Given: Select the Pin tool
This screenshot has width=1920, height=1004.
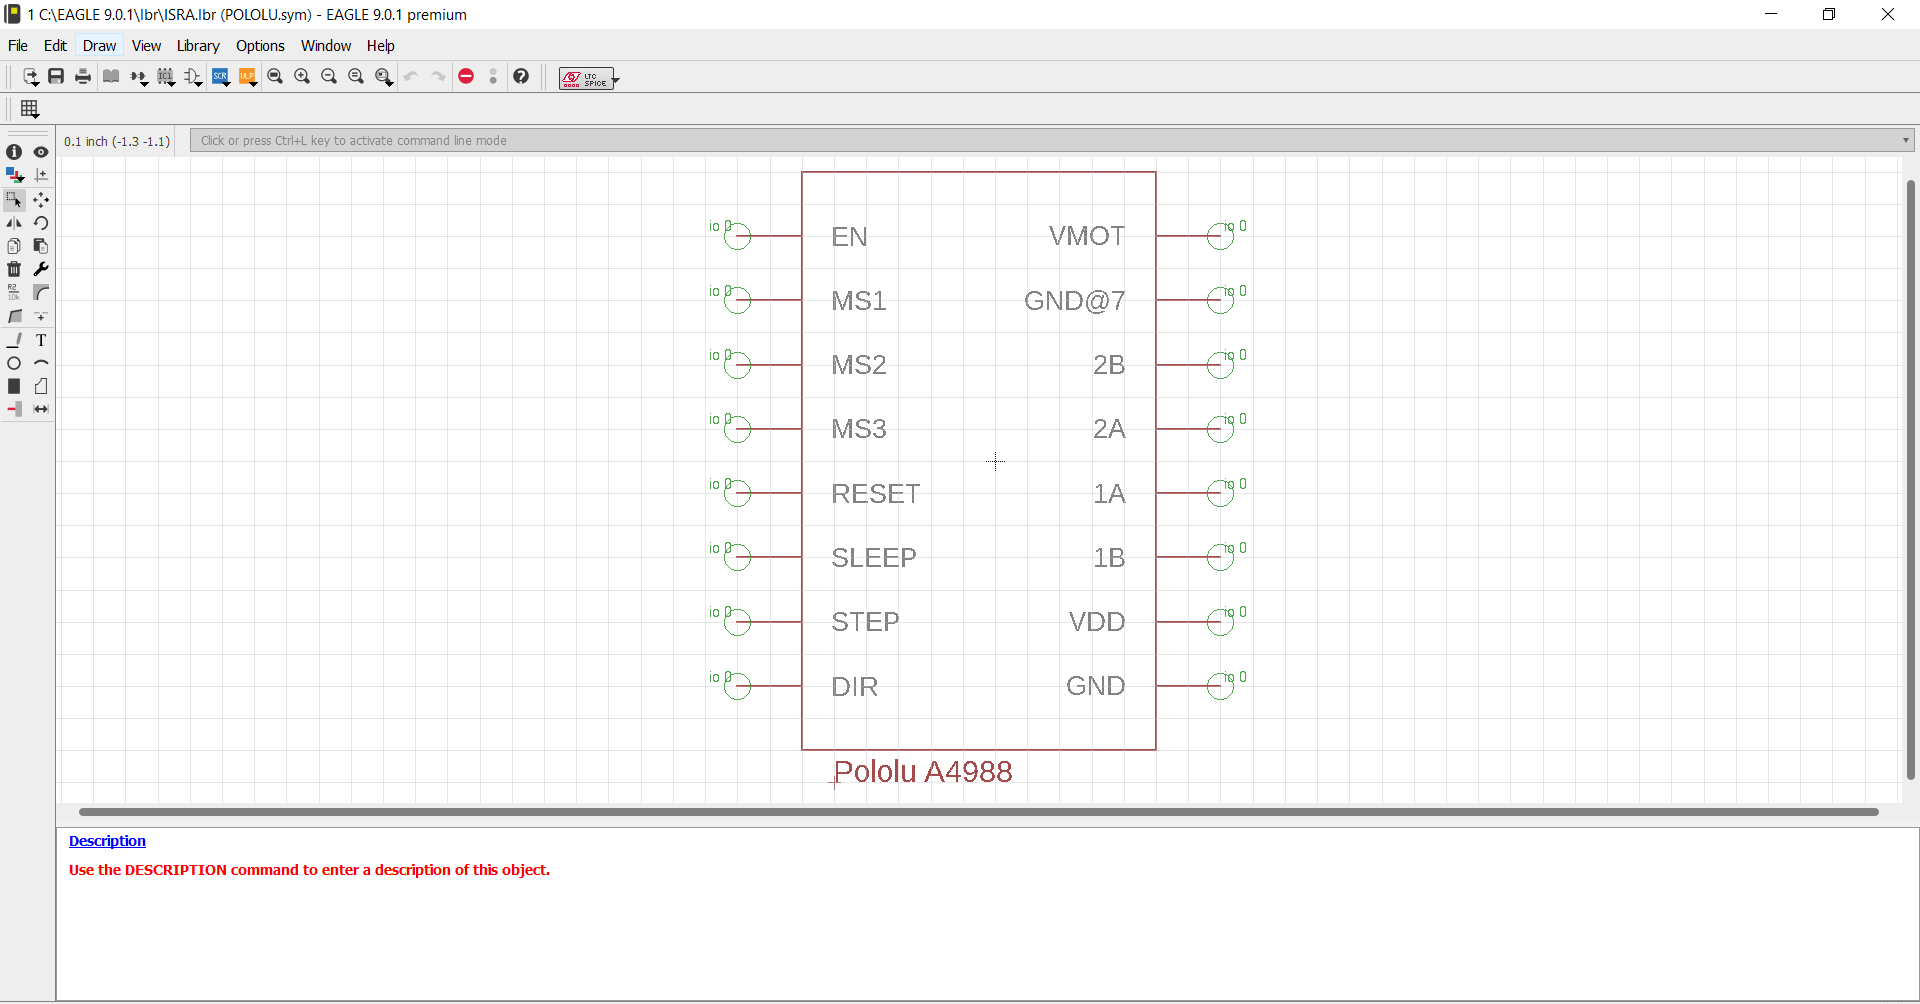Looking at the screenshot, I should click(x=14, y=409).
